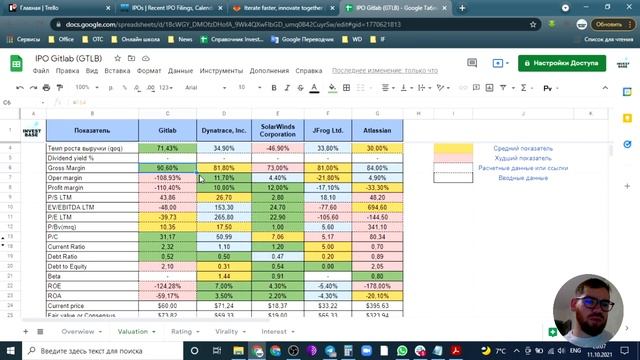Format as percent
Screen dimensions: 640x360
pyautogui.click(x=124, y=88)
